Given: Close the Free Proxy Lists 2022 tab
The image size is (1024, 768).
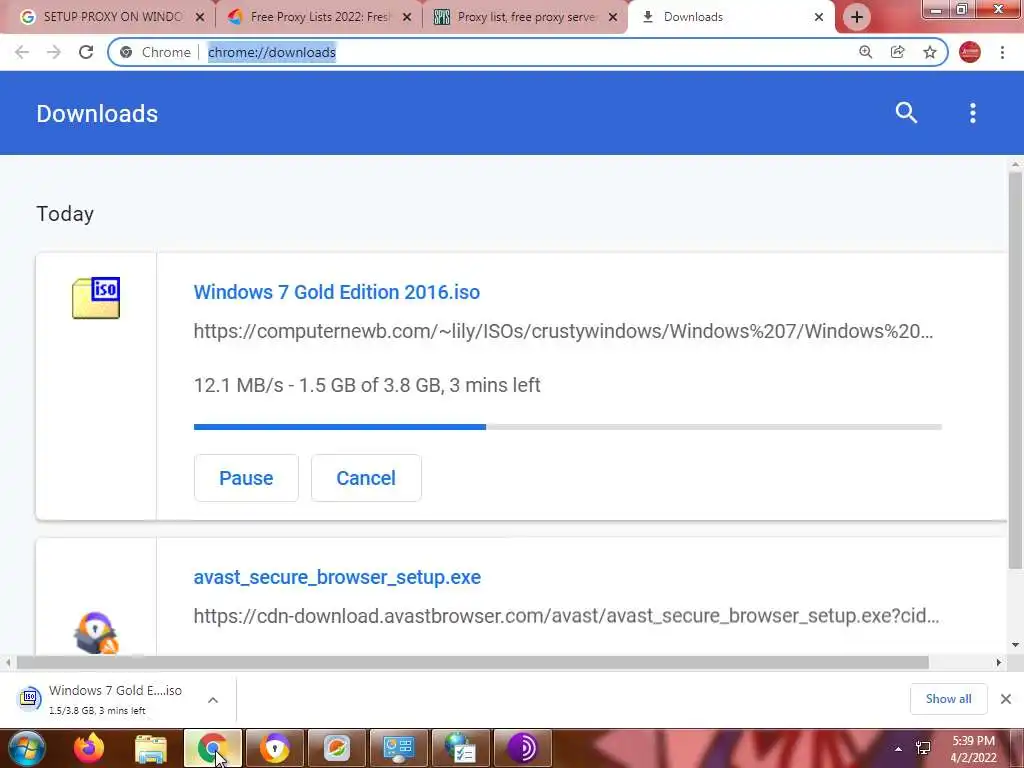Looking at the screenshot, I should (407, 17).
